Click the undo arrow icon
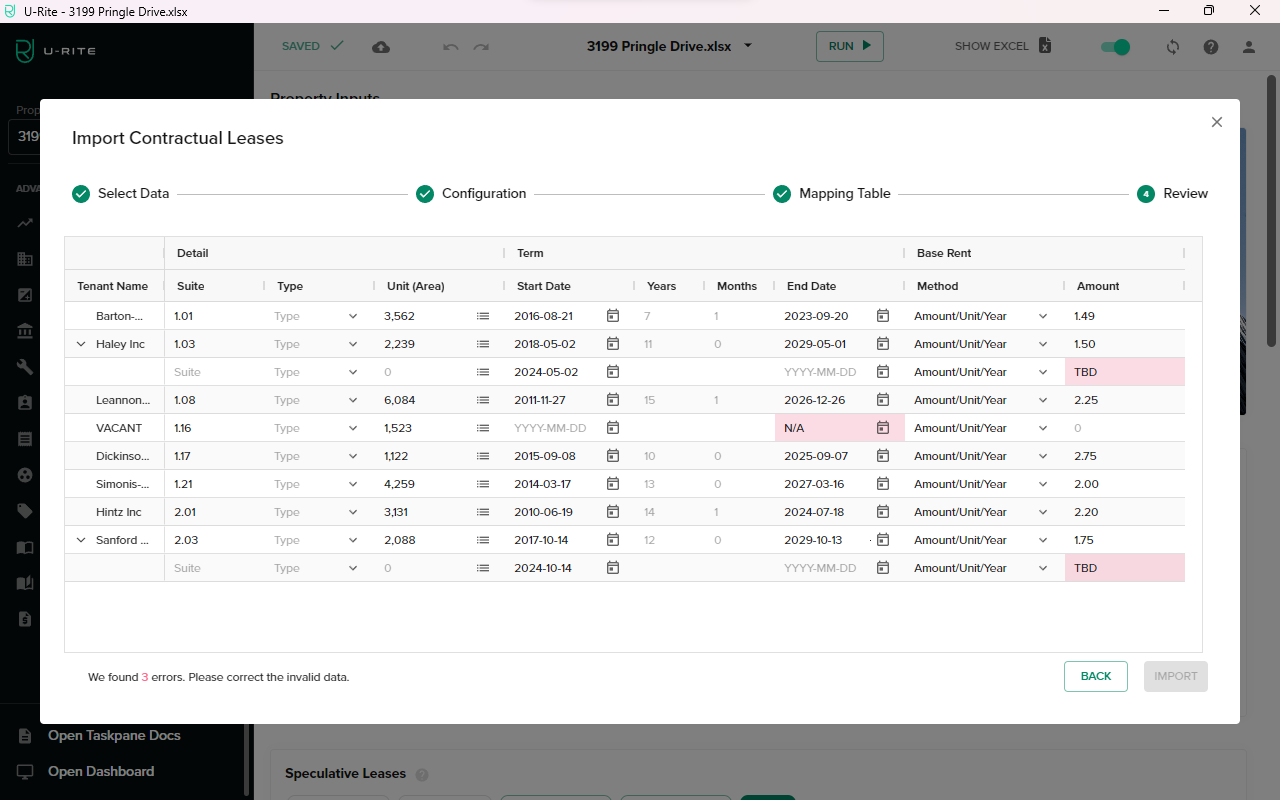This screenshot has width=1280, height=800. [x=450, y=47]
